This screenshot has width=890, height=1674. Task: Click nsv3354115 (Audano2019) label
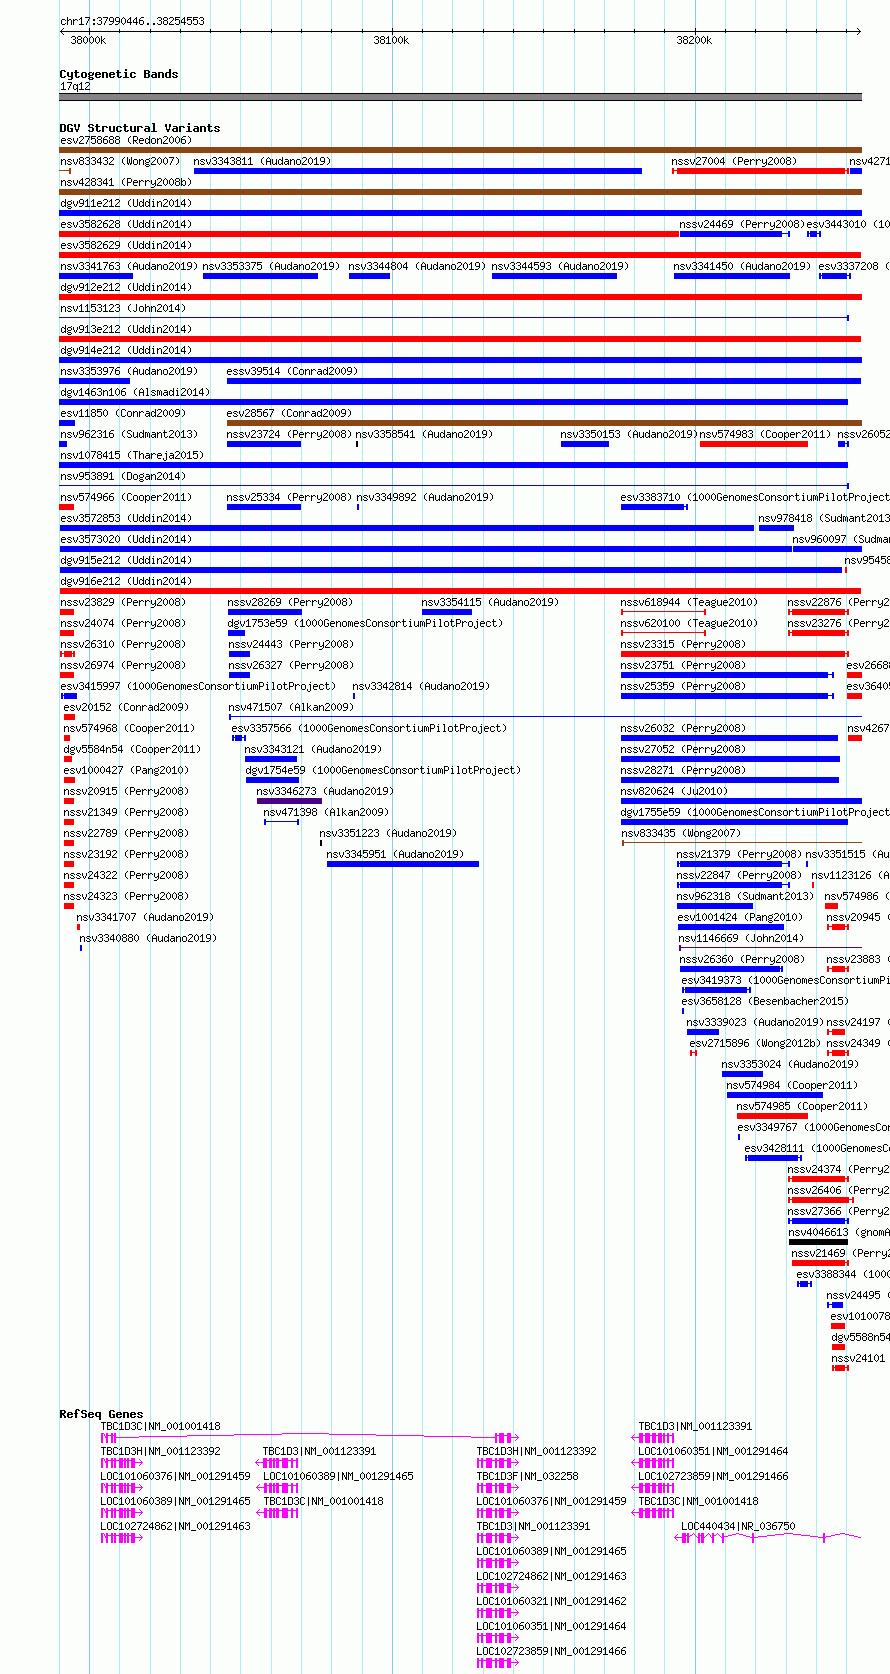click(490, 602)
